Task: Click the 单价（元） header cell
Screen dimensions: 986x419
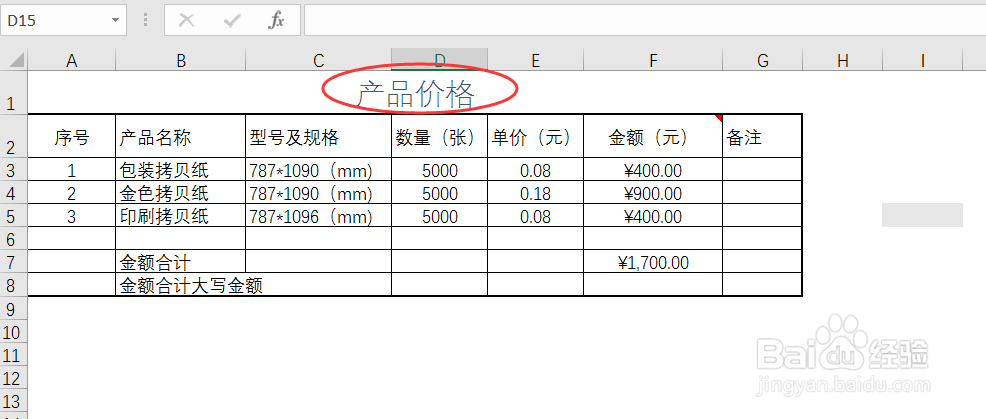Action: click(536, 137)
